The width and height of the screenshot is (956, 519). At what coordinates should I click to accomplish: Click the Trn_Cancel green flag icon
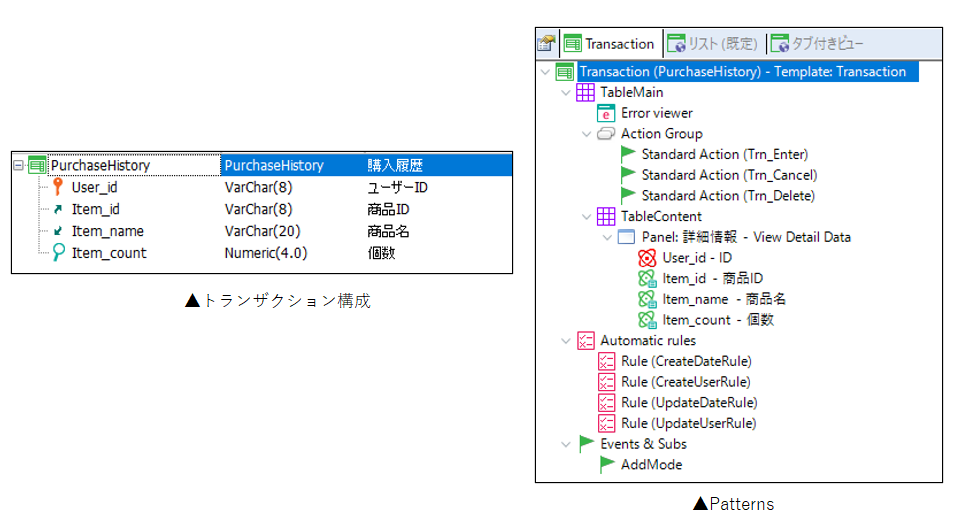(x=627, y=175)
